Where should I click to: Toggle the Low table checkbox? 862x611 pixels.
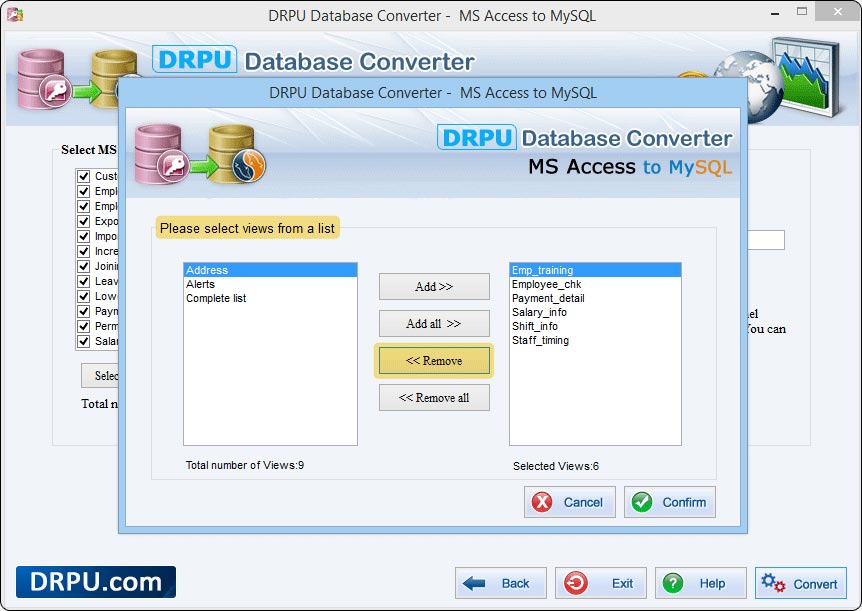click(x=84, y=296)
